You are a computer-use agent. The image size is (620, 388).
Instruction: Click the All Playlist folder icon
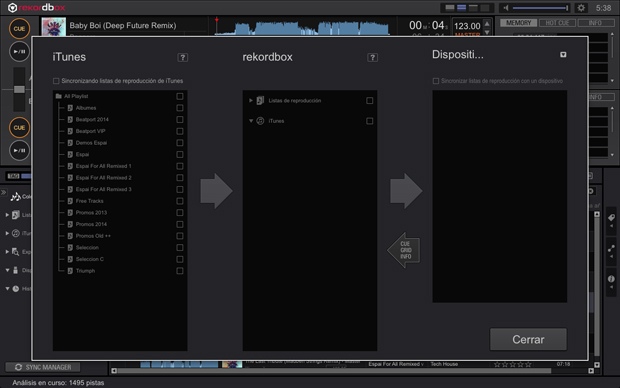pos(59,96)
